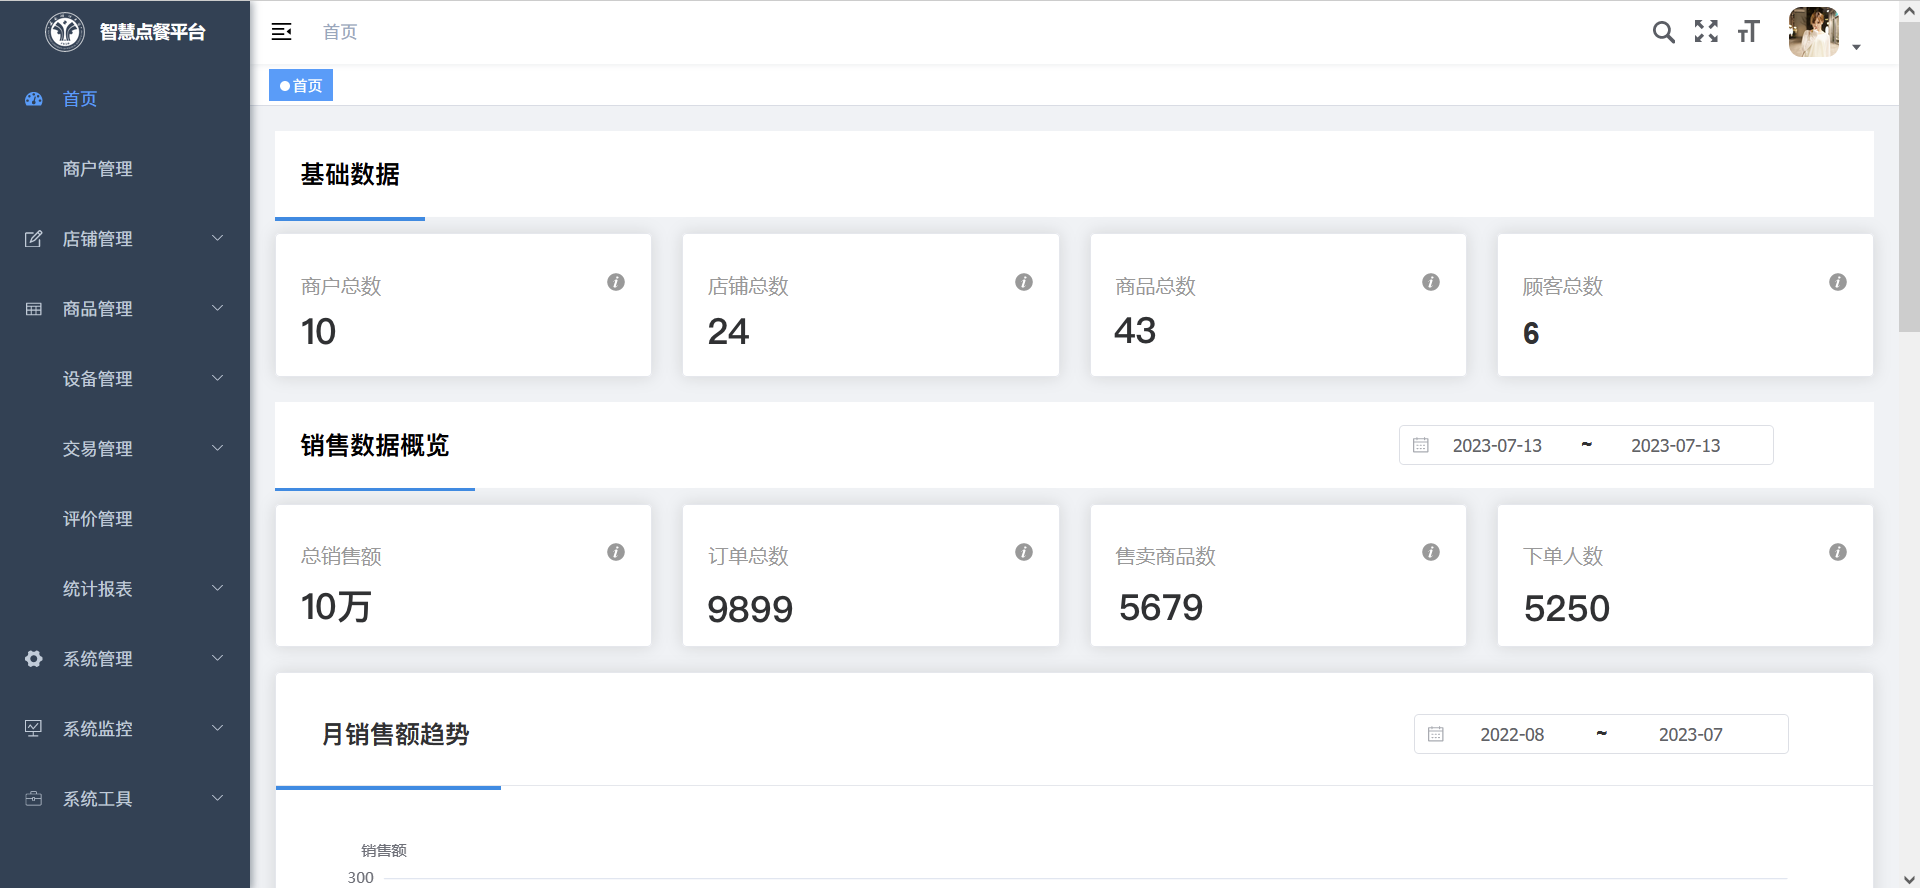This screenshot has width=1920, height=888.
Task: Click monthly trend end month 2023-07
Action: coord(1690,735)
